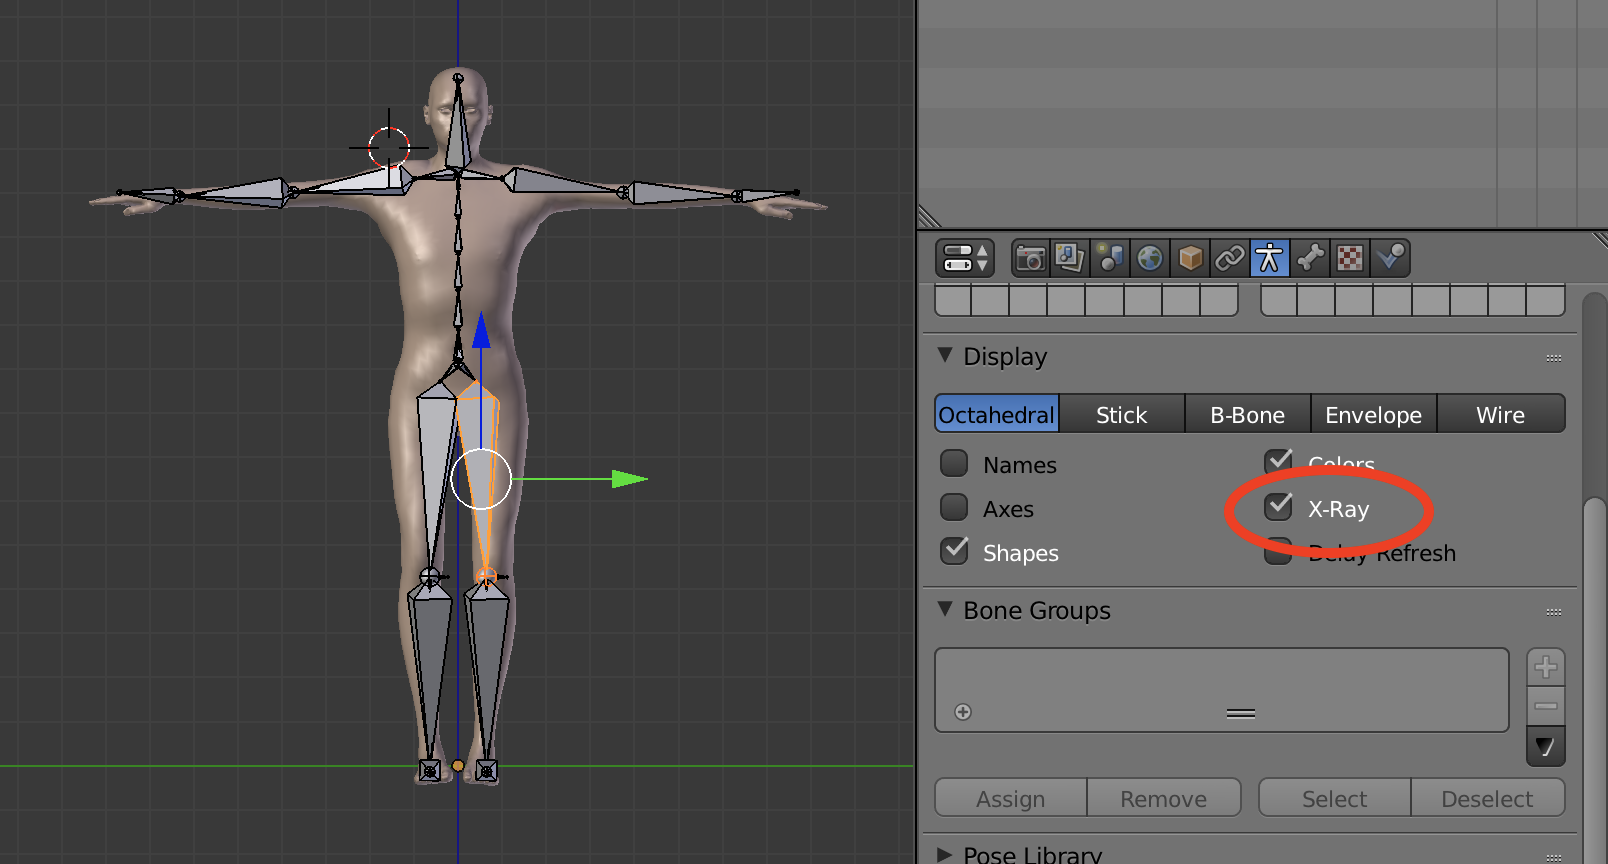Click the white manipulator center circle
The width and height of the screenshot is (1608, 864).
click(481, 479)
